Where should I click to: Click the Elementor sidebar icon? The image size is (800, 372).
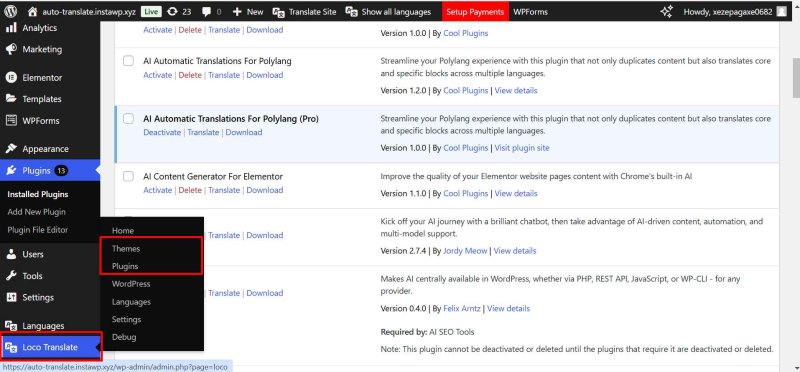(x=11, y=78)
